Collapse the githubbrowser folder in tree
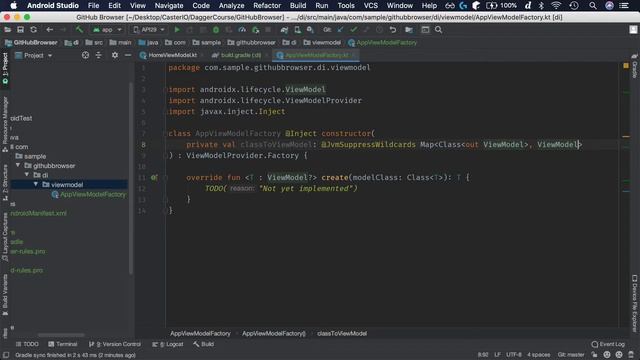 click(x=18, y=165)
